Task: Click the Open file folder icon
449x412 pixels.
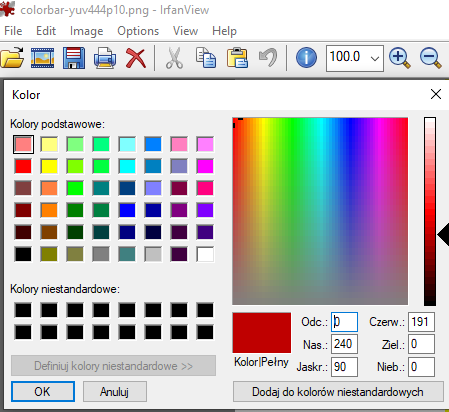Action: [12, 58]
